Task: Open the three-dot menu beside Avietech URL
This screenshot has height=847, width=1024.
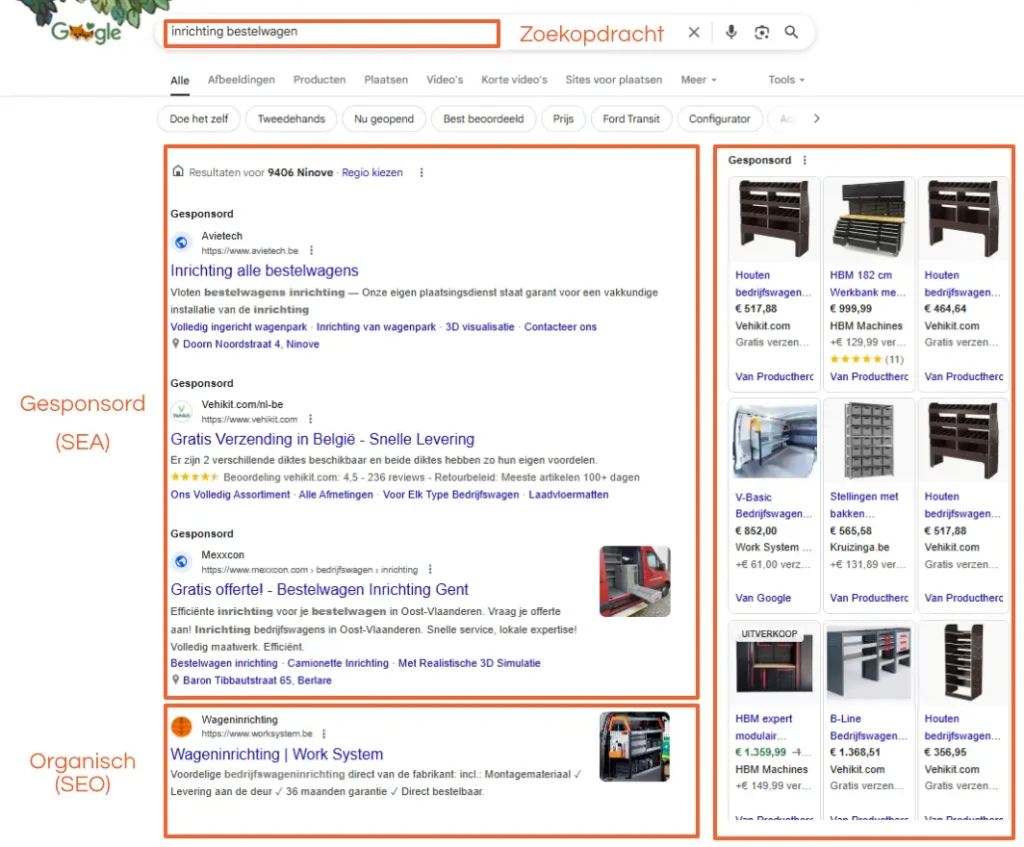Action: tap(311, 250)
